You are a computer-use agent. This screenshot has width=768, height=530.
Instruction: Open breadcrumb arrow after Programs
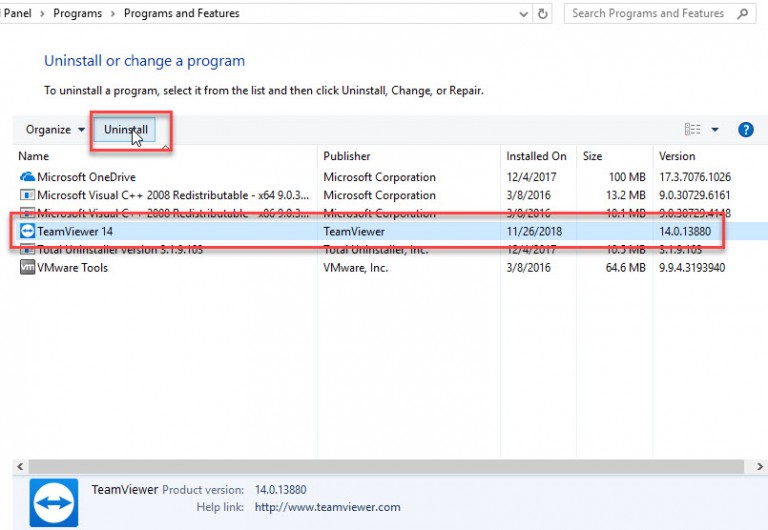[x=113, y=14]
